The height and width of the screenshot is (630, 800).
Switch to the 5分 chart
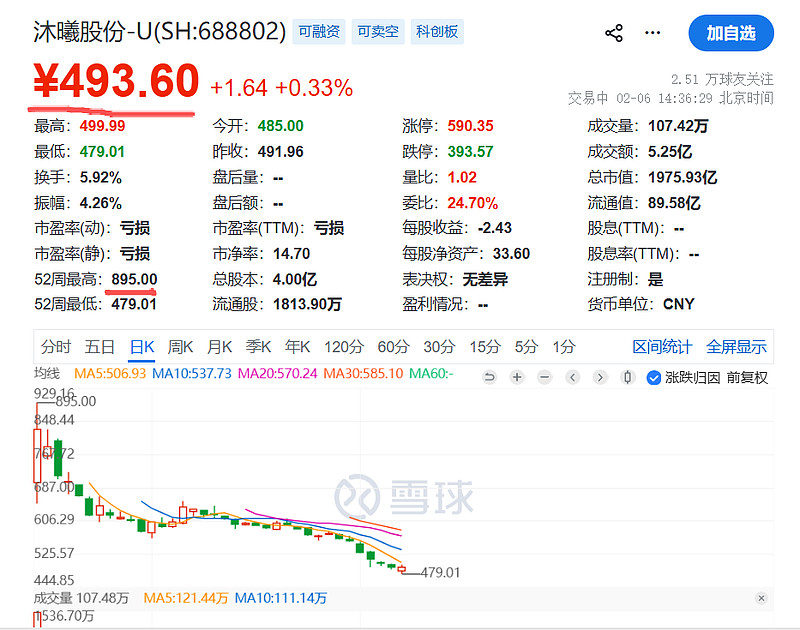coord(526,347)
